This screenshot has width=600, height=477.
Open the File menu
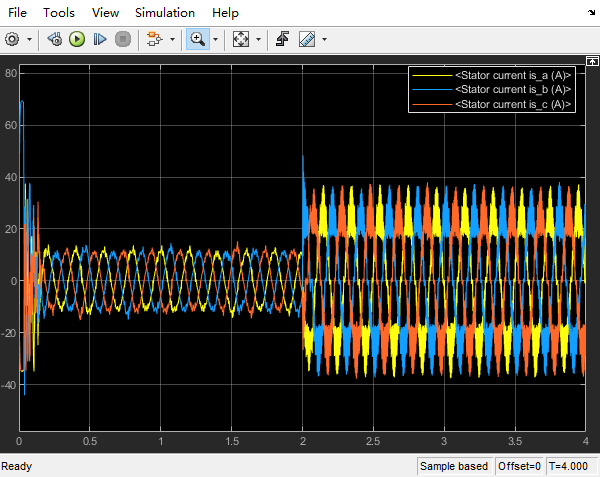point(18,13)
